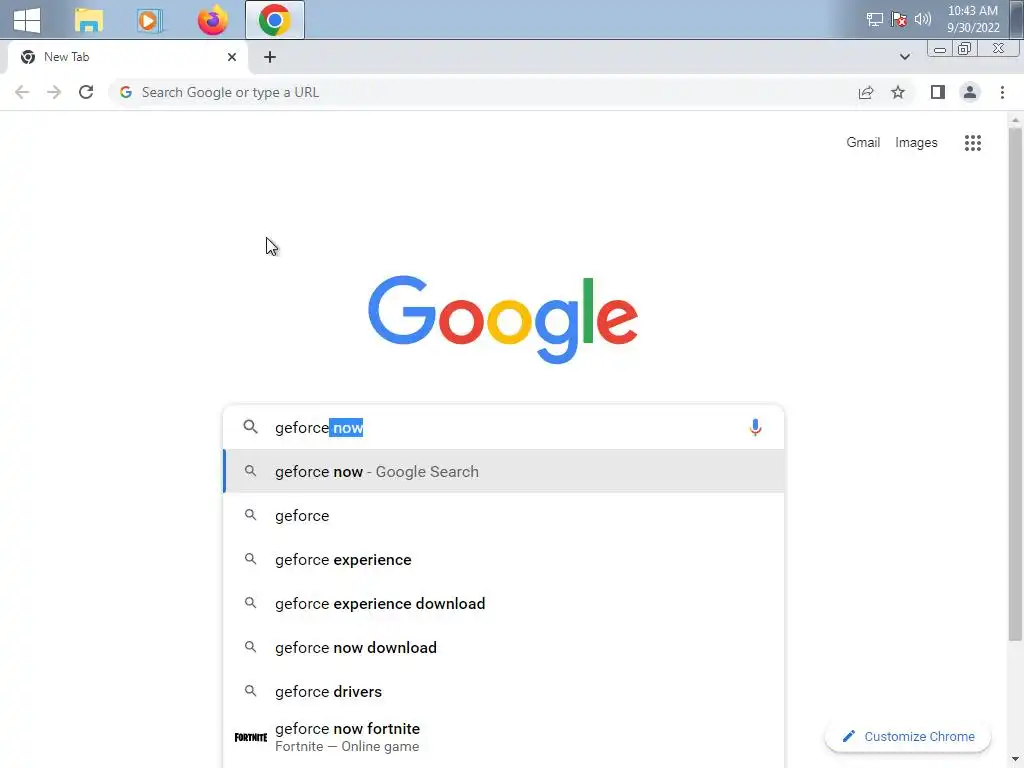Pick 'geforce drivers' suggestion

coord(504,691)
